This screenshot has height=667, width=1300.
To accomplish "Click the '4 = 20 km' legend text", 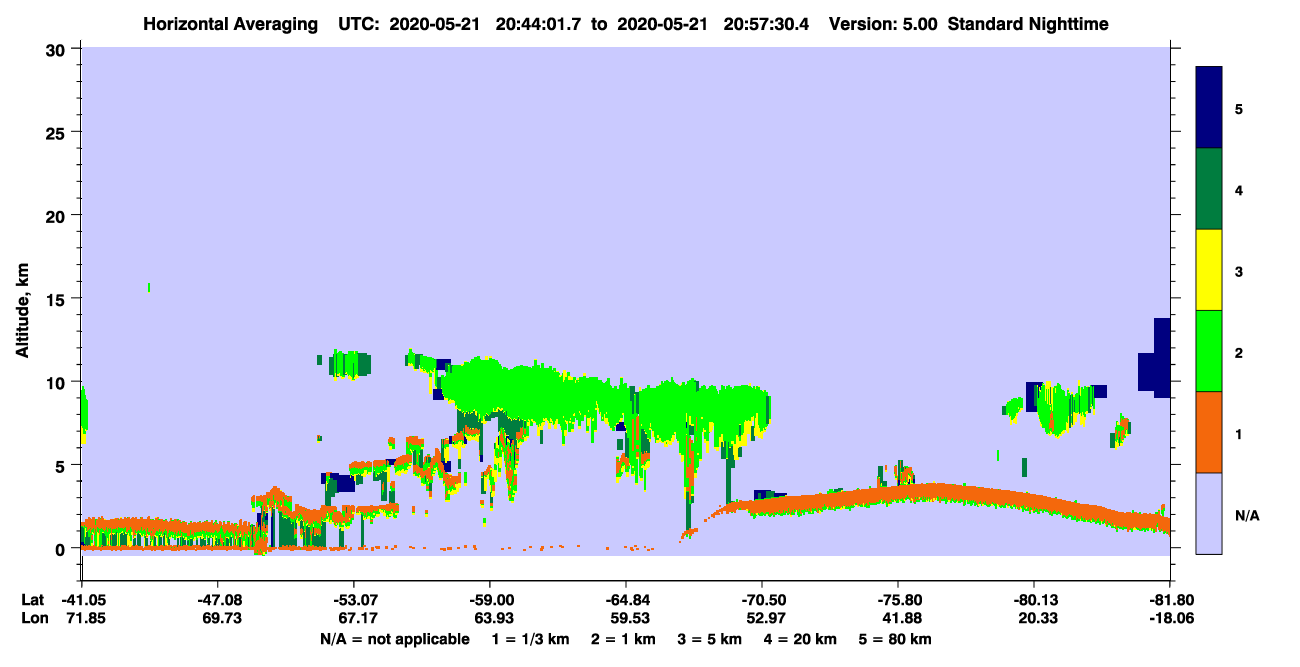I will [801, 639].
